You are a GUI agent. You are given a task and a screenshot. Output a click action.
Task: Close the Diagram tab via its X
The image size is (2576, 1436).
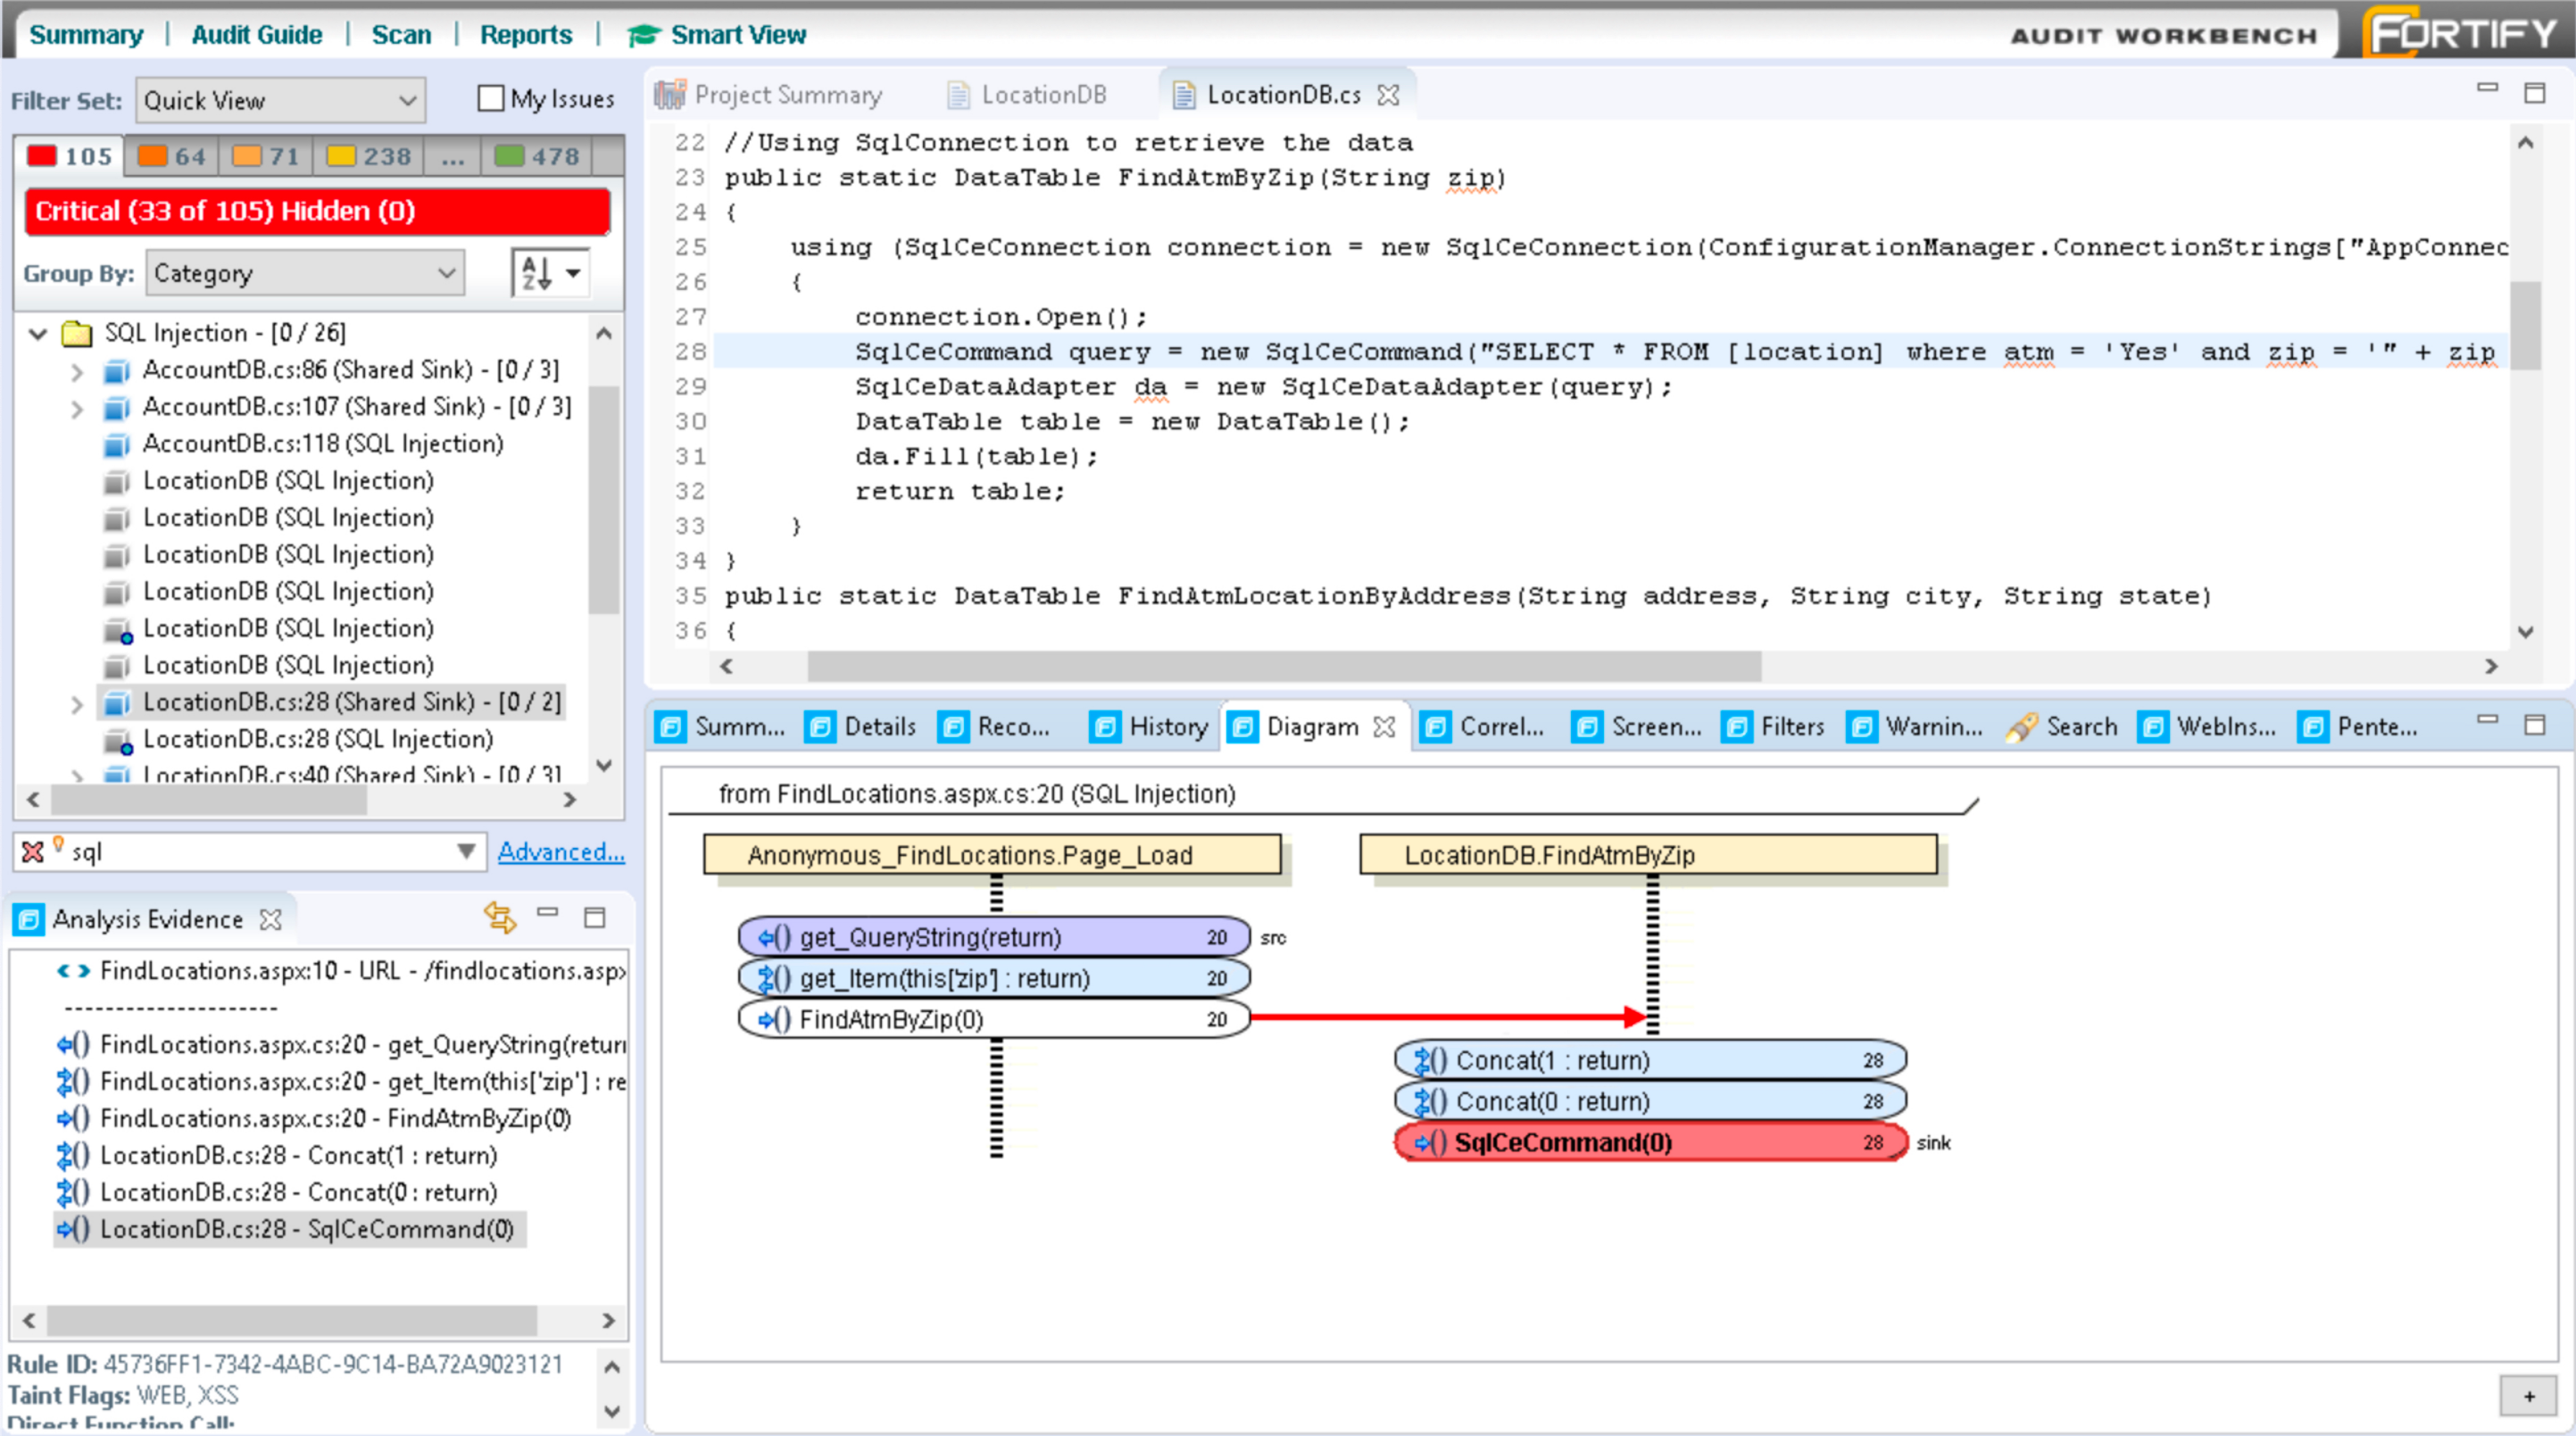click(x=1384, y=727)
